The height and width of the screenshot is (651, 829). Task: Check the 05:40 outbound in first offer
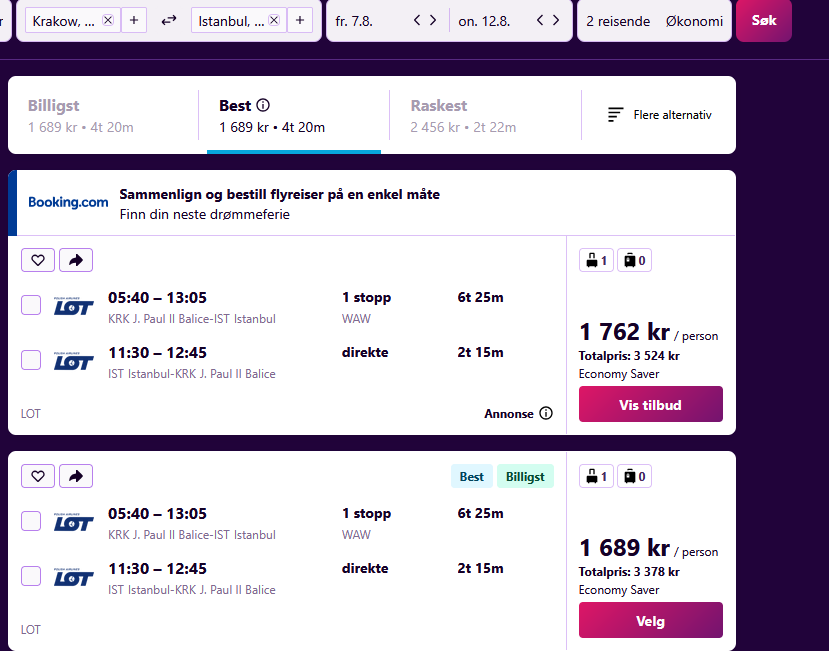tap(31, 305)
